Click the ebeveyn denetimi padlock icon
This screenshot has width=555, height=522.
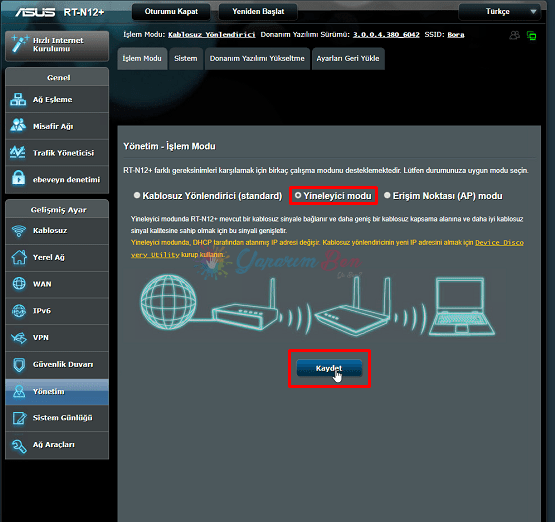tap(18, 178)
